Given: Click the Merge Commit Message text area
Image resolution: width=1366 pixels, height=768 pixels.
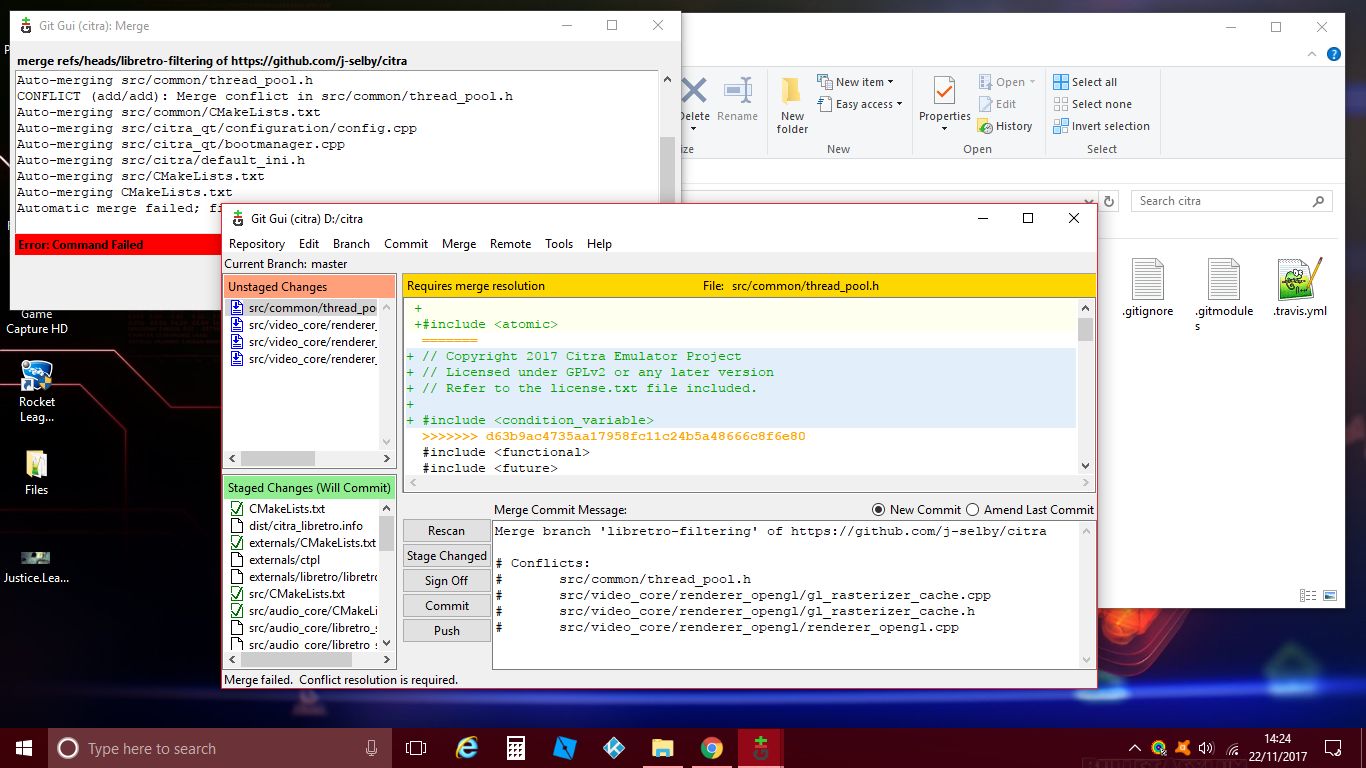Looking at the screenshot, I should coord(786,594).
